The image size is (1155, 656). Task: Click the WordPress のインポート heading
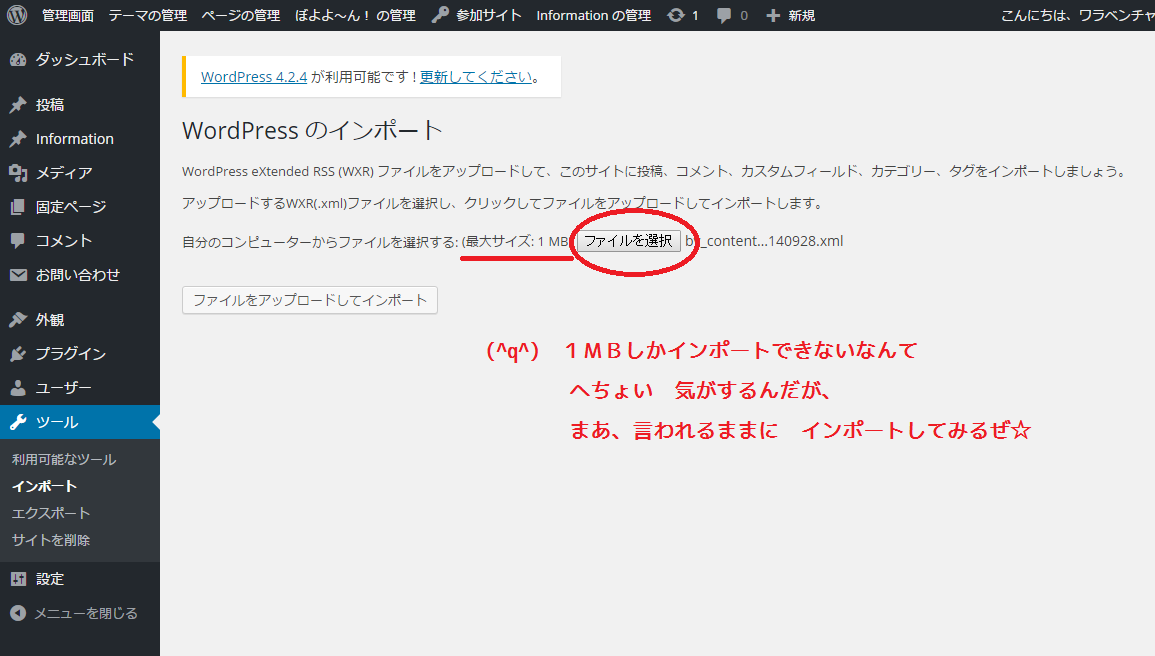coord(312,130)
